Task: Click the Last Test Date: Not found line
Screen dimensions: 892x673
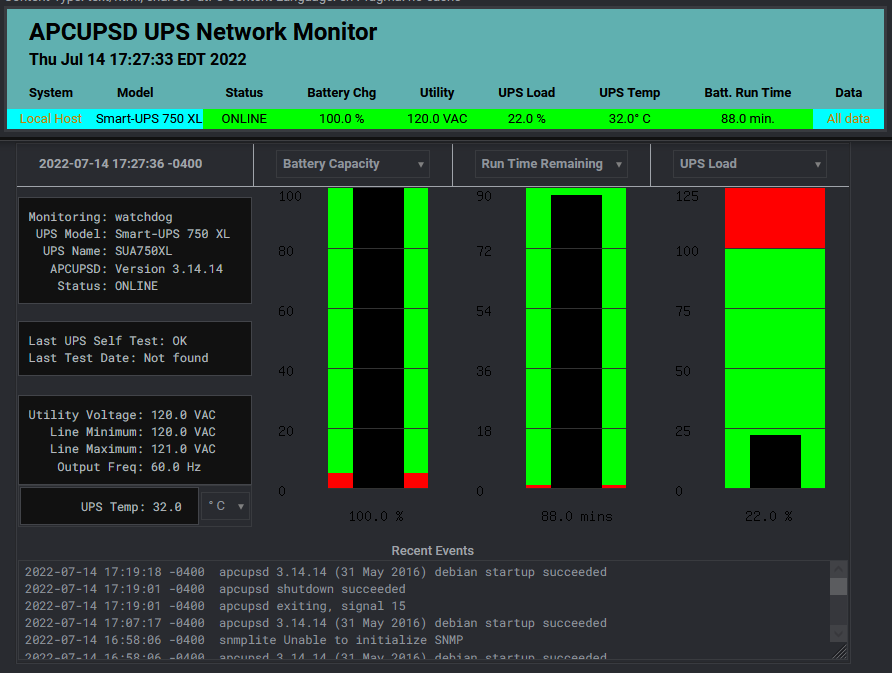Action: pos(118,358)
